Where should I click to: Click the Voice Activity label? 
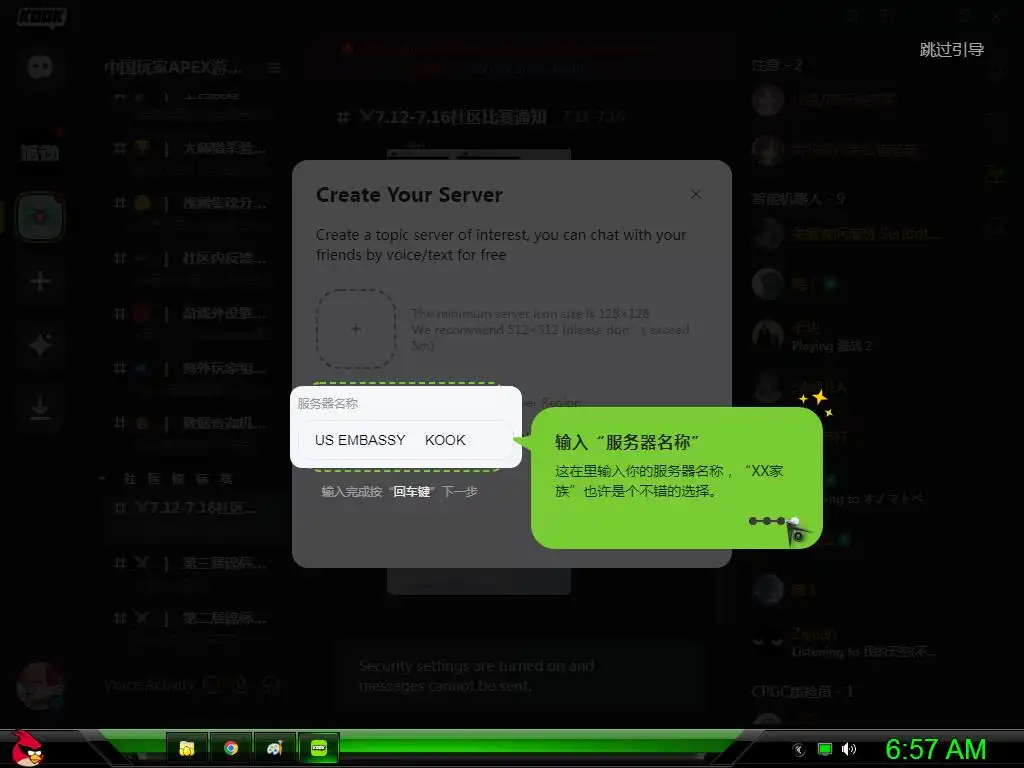click(149, 685)
